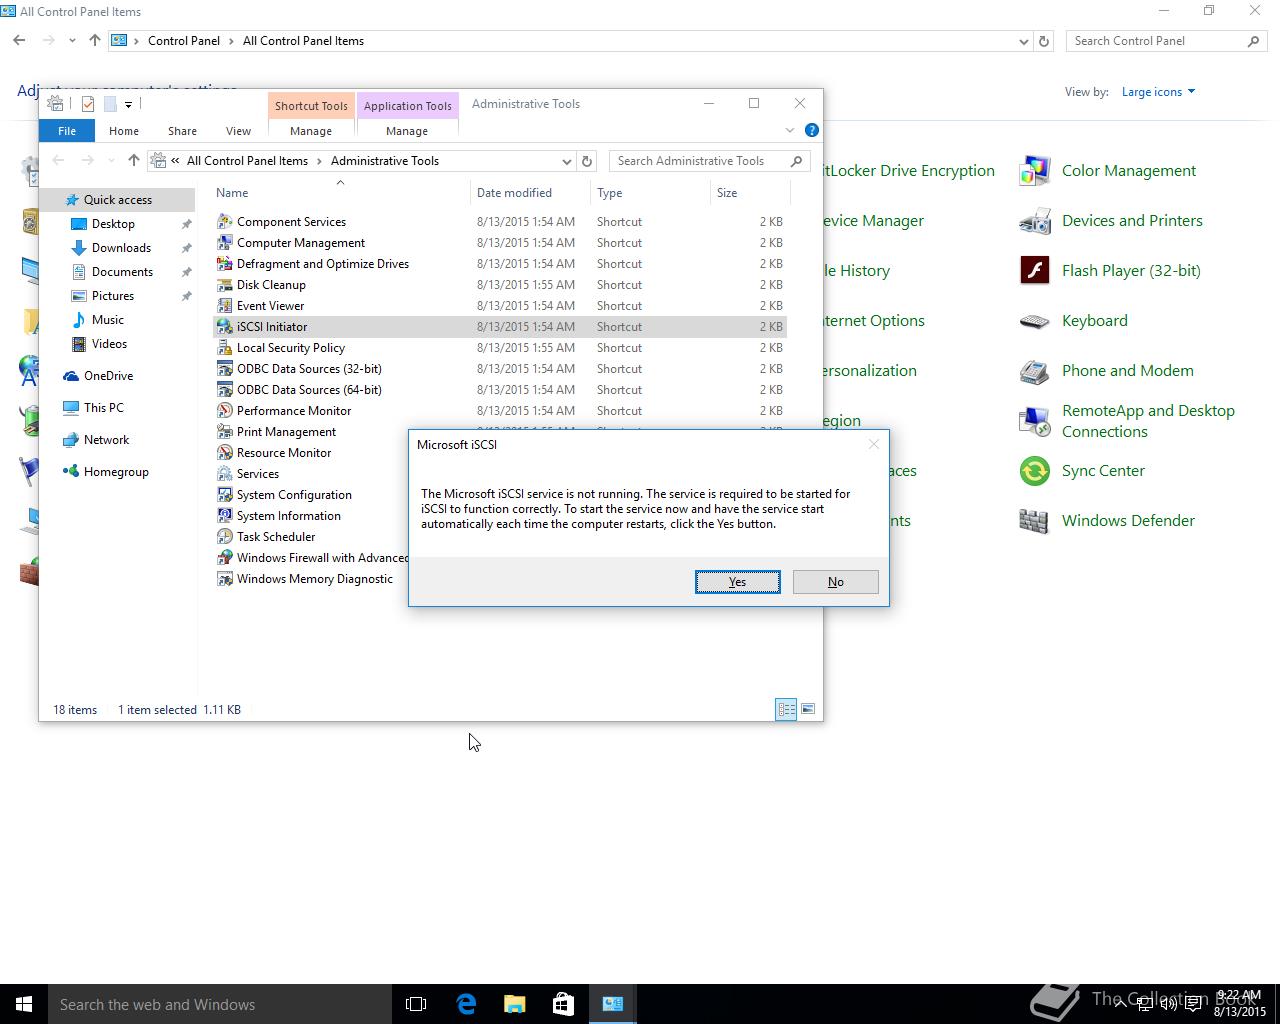Refresh the Control Panel window

[1044, 41]
